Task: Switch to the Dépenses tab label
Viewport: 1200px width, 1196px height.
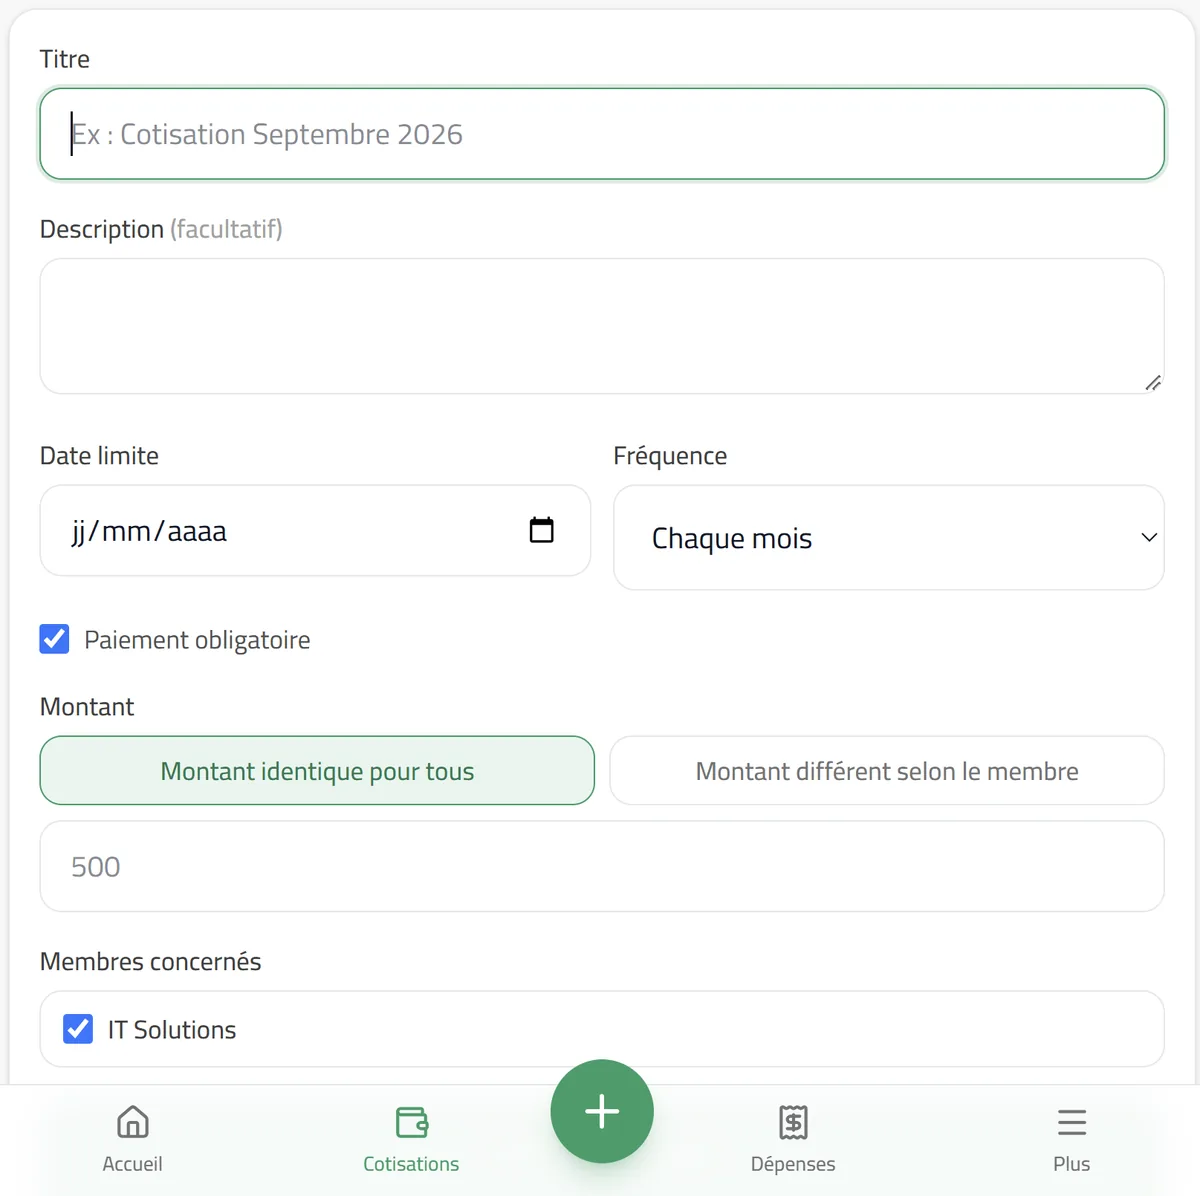Action: point(793,1164)
